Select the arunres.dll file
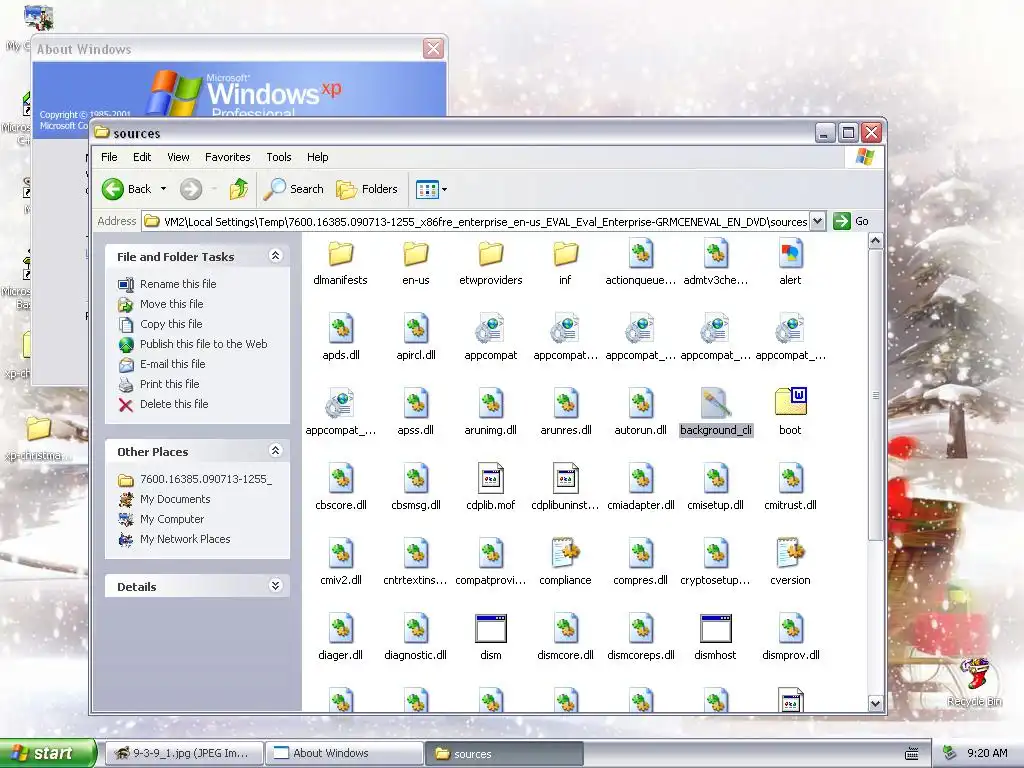The image size is (1024, 768). pos(566,413)
